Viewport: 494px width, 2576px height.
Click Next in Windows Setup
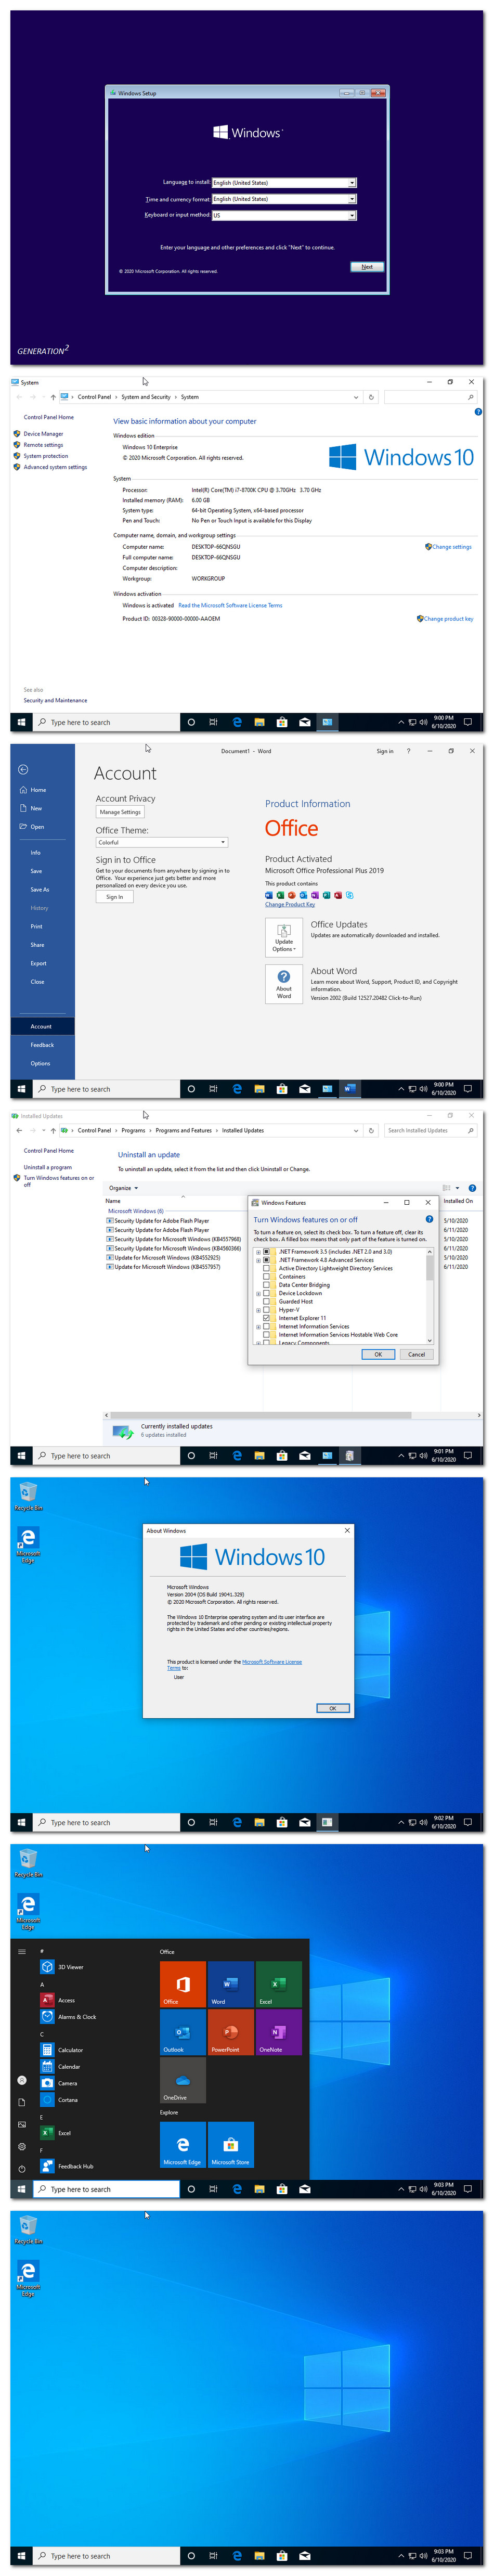[x=367, y=267]
